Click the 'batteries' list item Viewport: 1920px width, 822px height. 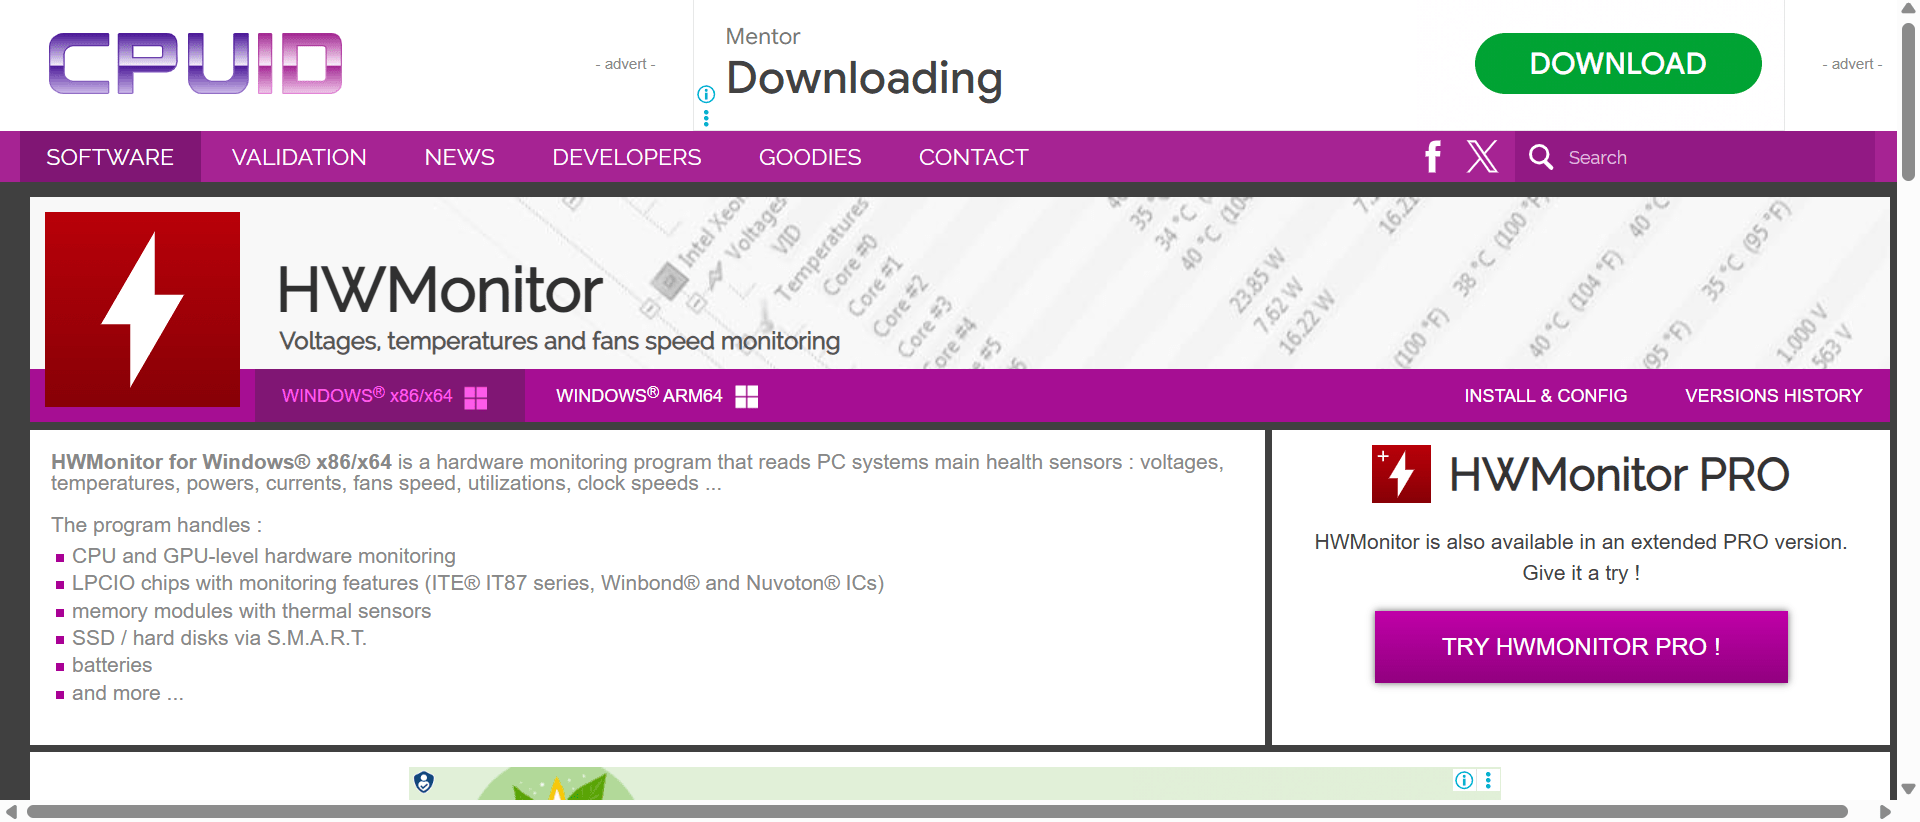coord(112,665)
